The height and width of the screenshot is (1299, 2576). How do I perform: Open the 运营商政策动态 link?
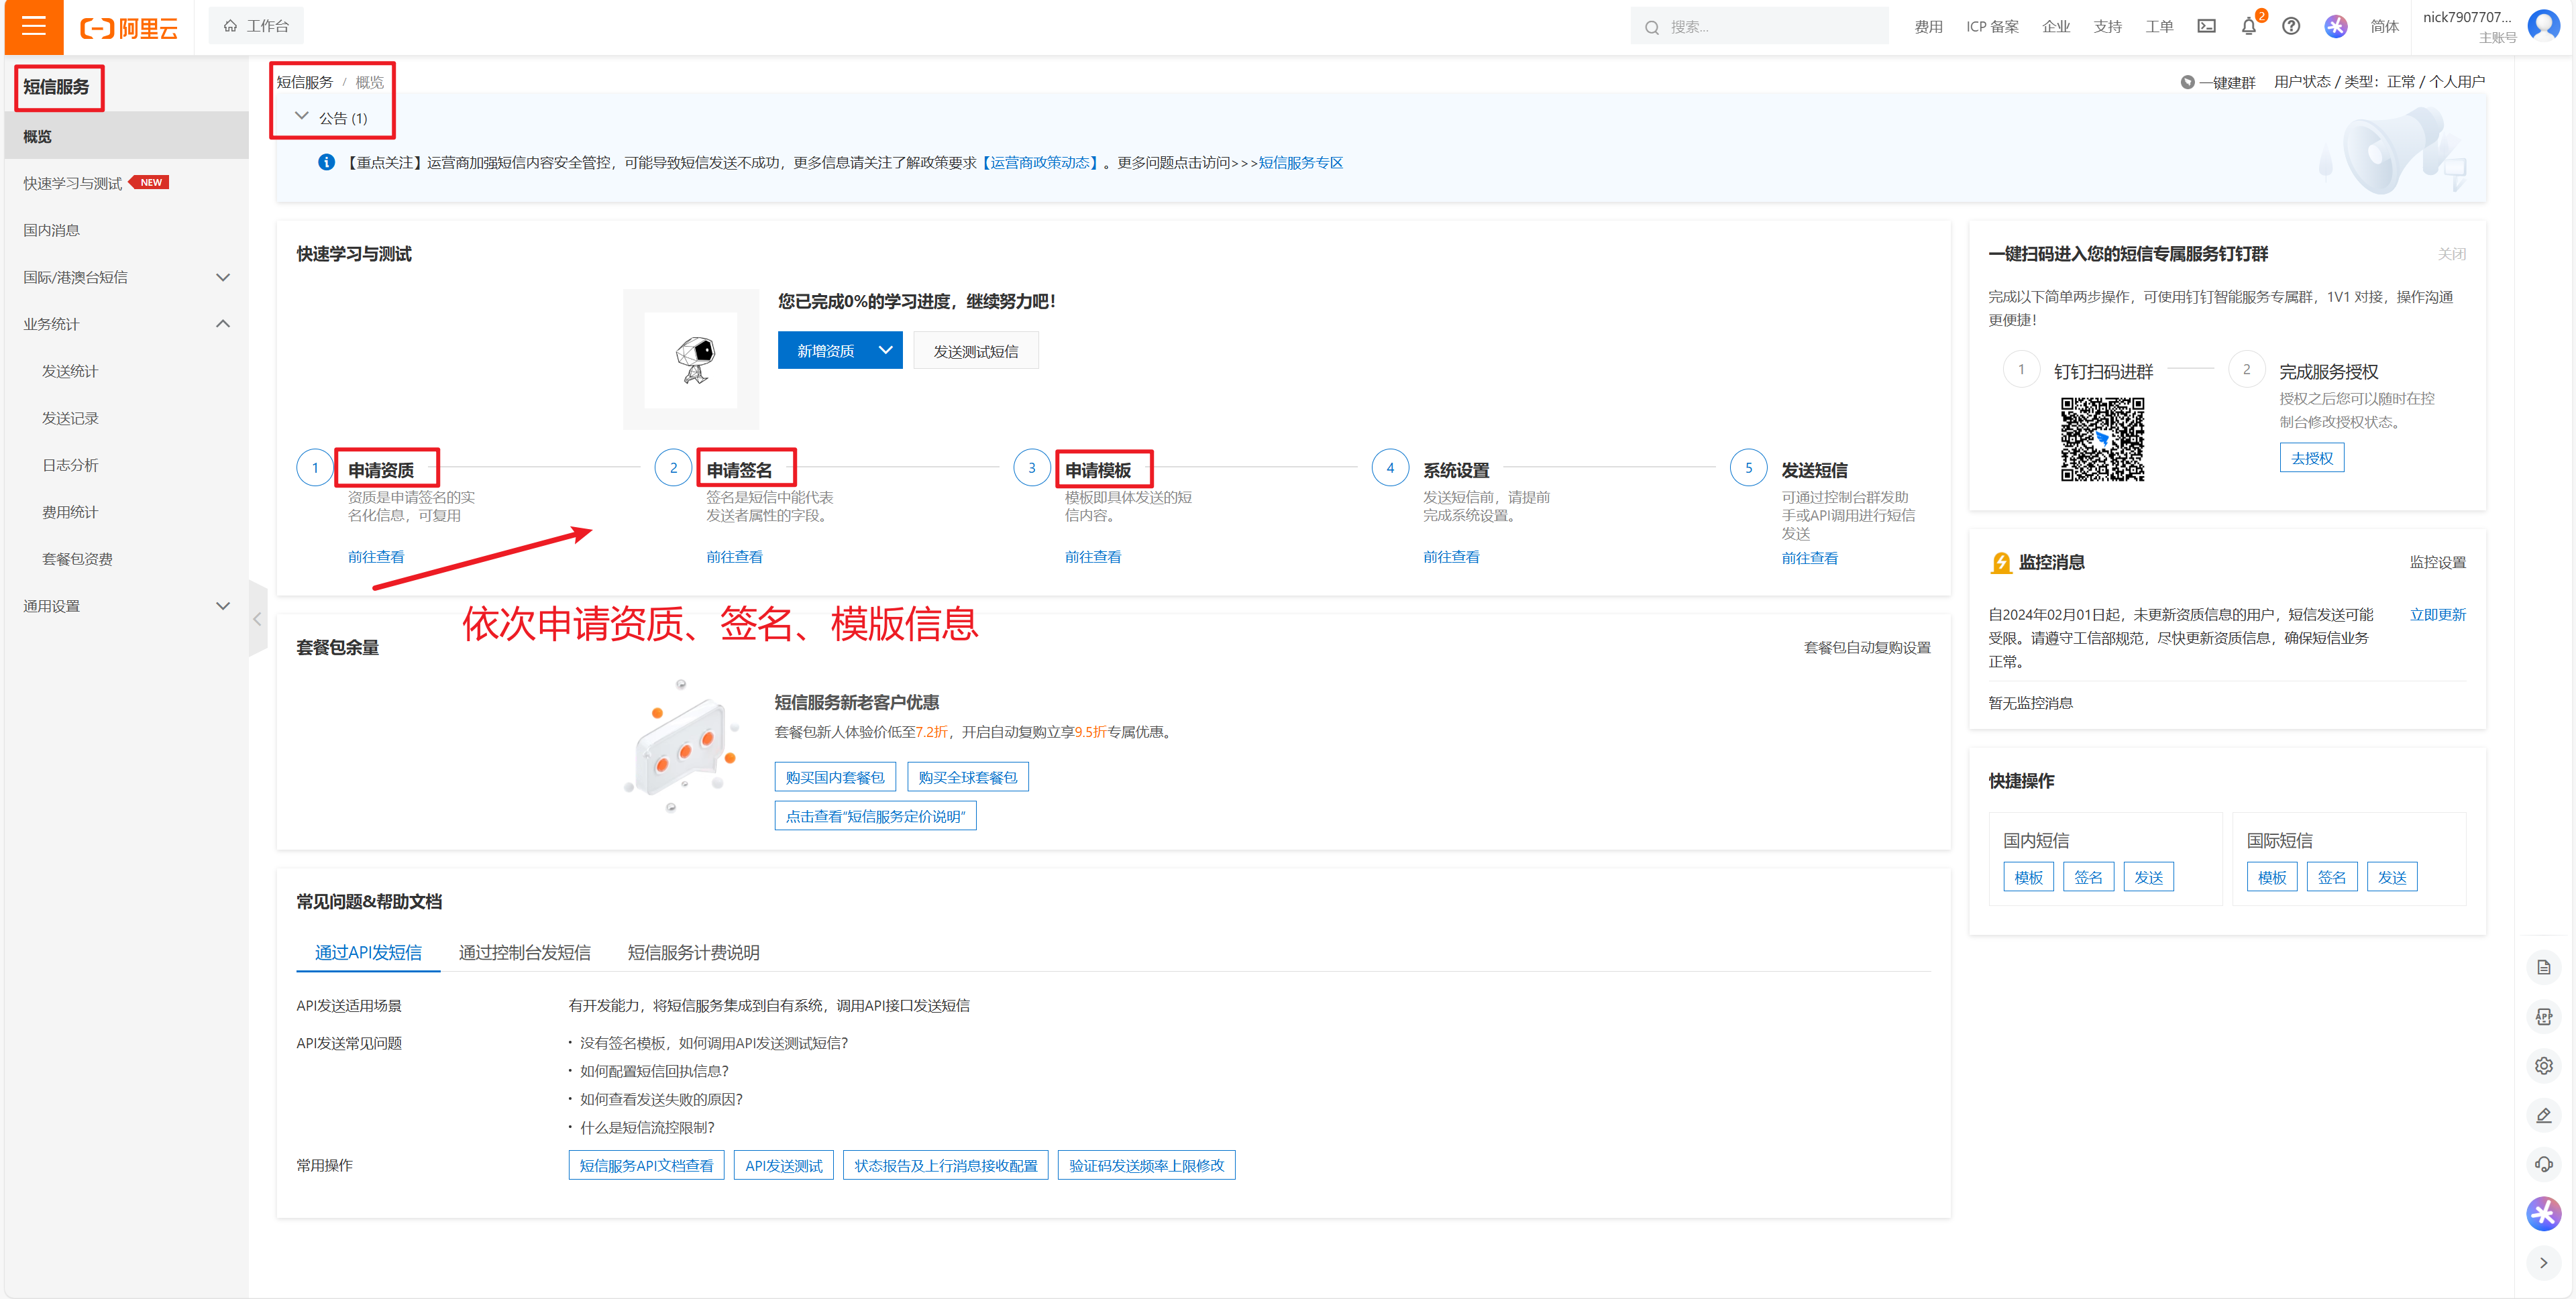[1040, 162]
